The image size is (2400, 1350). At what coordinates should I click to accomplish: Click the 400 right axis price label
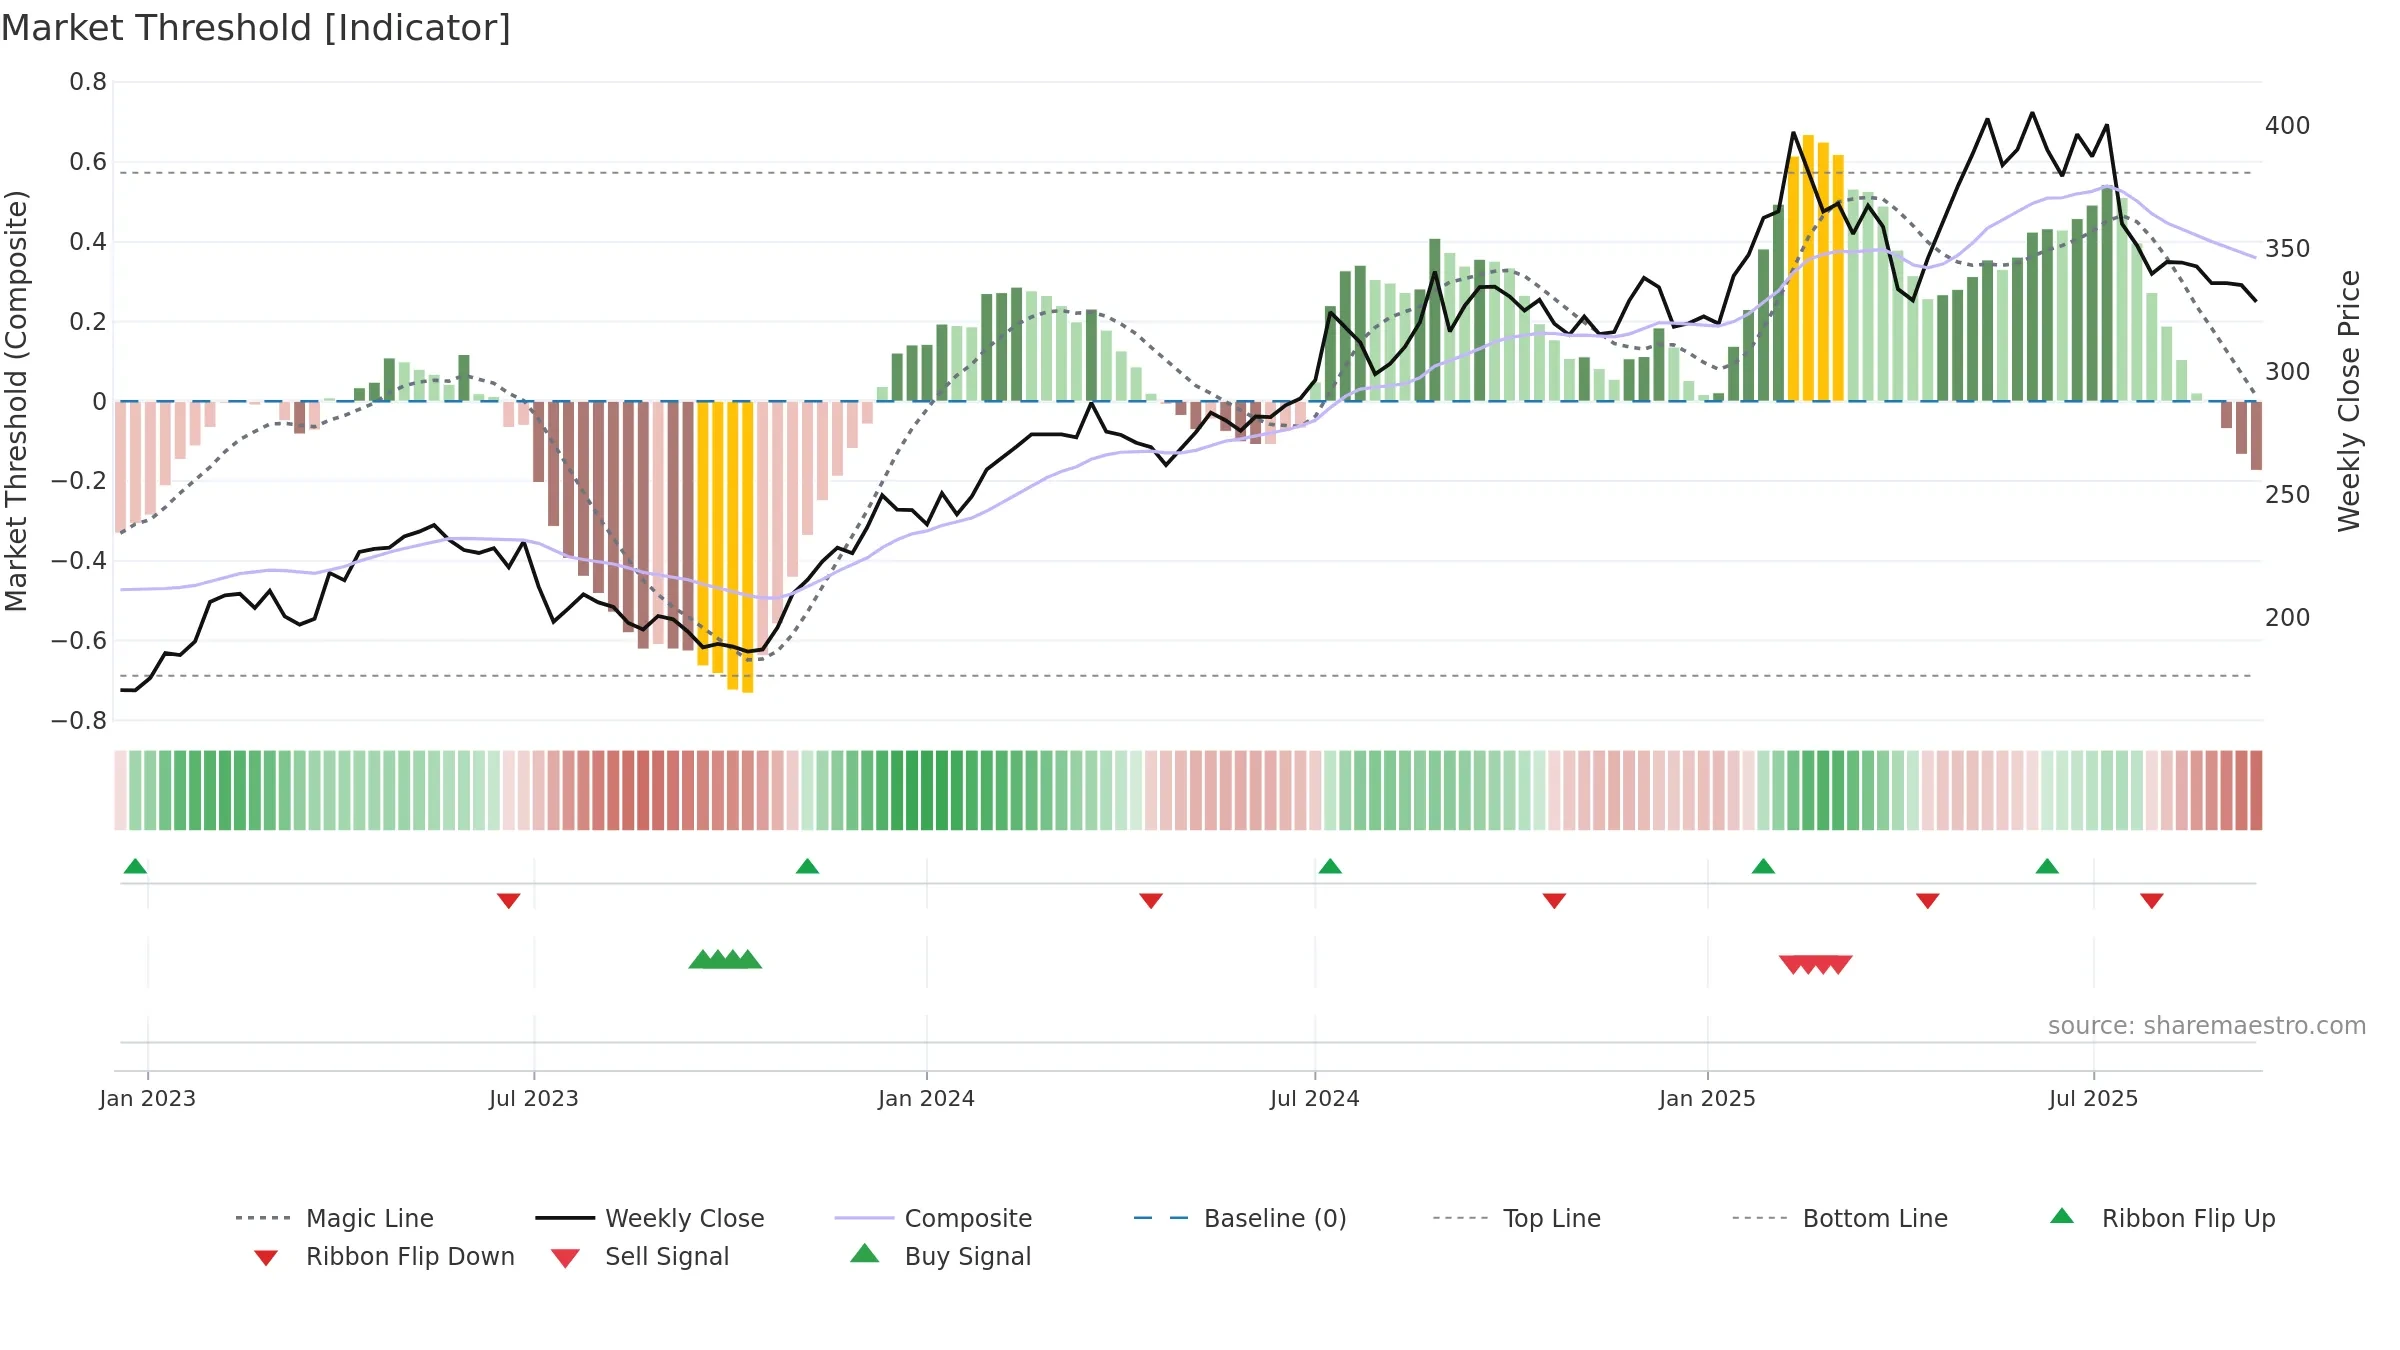(x=2288, y=126)
